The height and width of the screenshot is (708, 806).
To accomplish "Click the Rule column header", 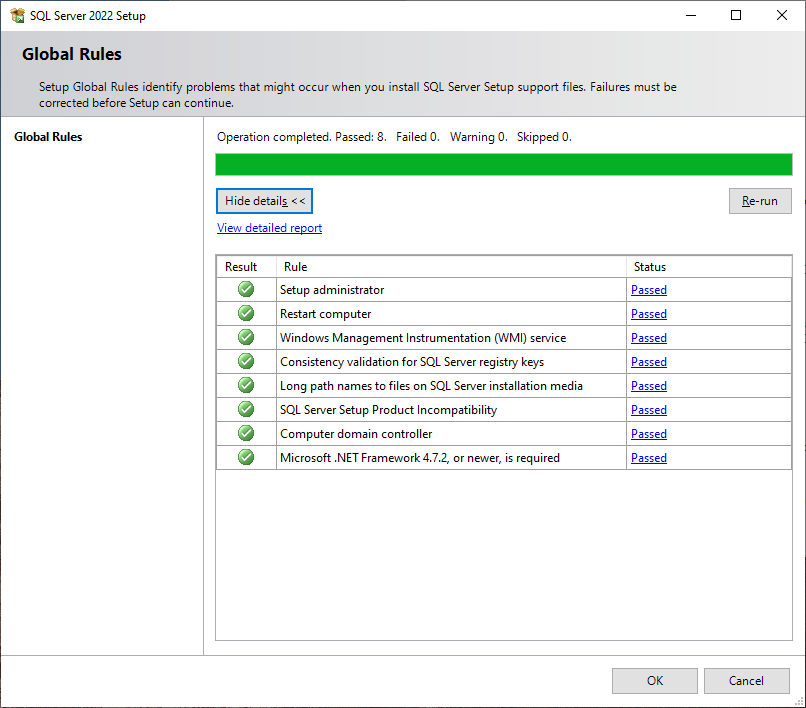I will [x=295, y=267].
